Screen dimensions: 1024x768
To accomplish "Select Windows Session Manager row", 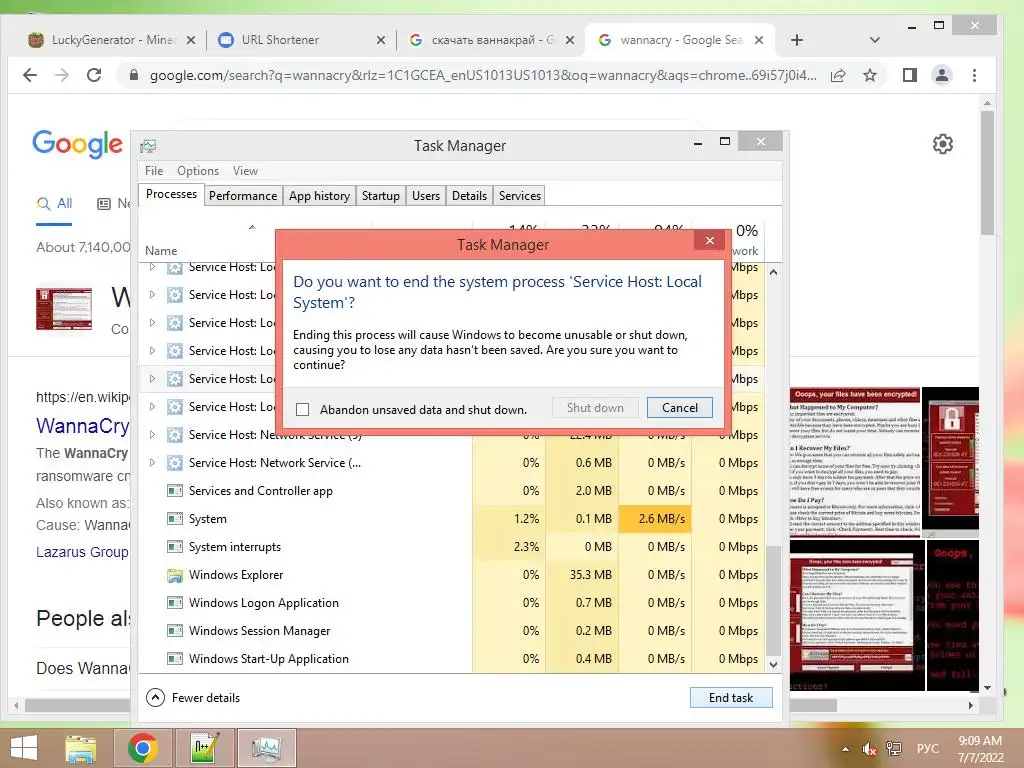I will pos(451,631).
